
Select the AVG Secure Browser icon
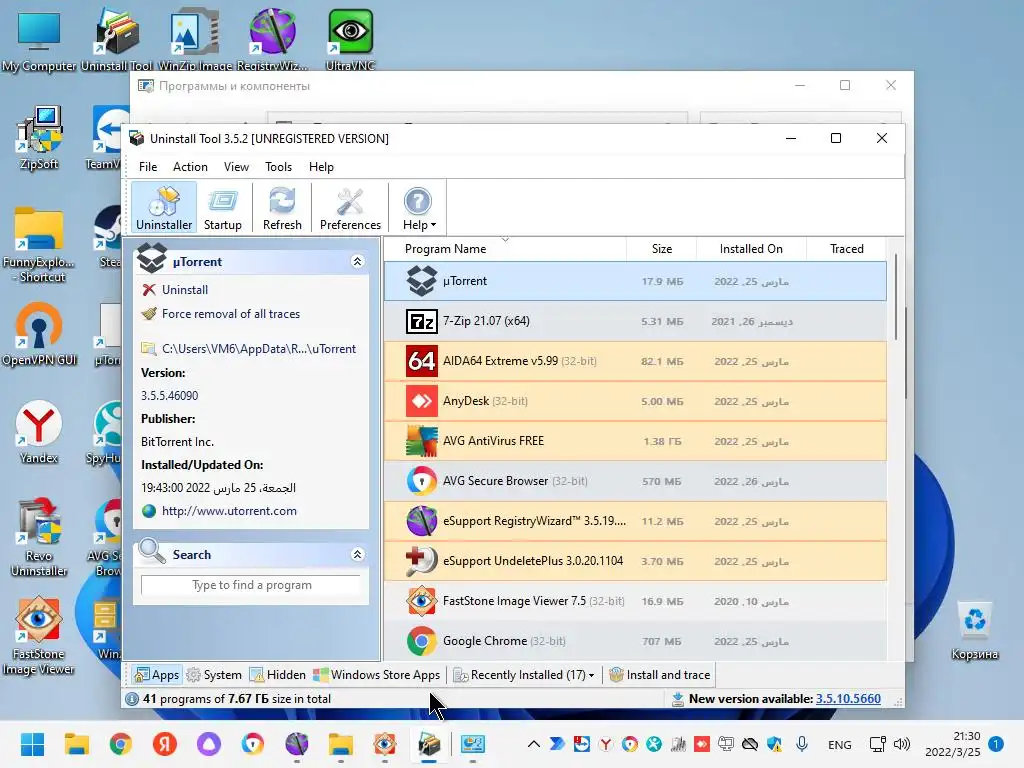tap(421, 481)
